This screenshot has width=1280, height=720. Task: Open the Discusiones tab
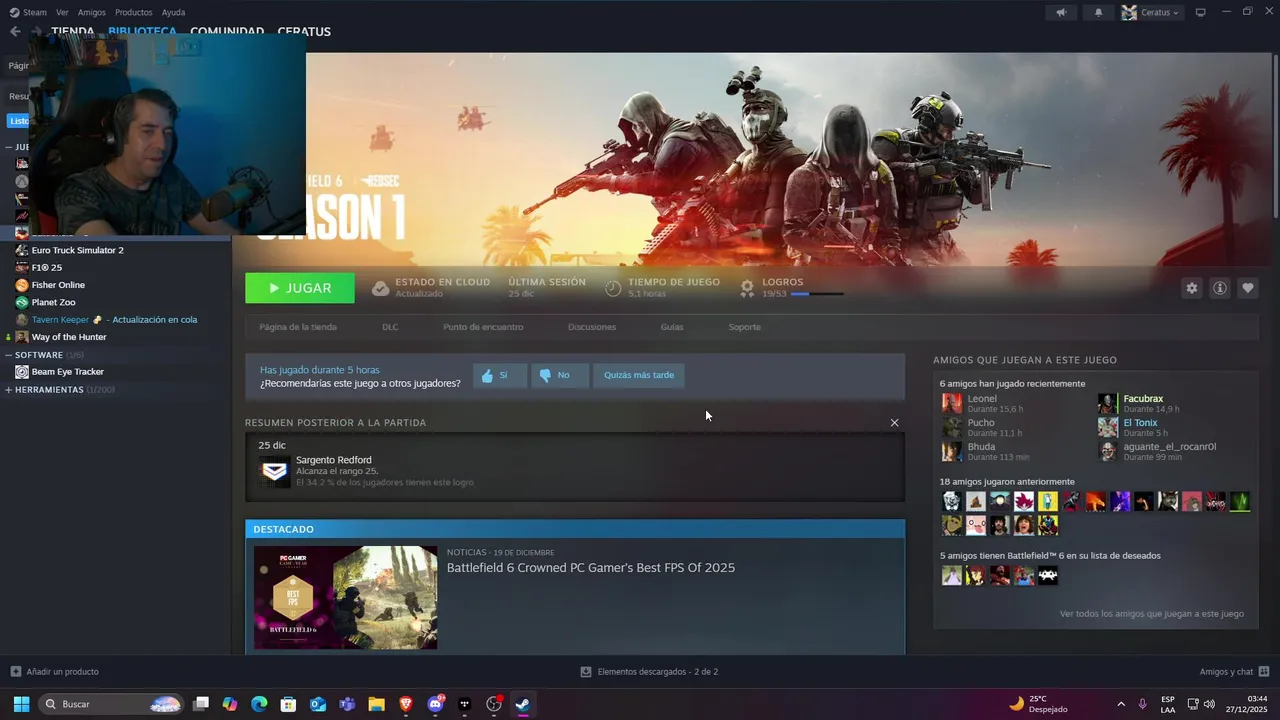tap(592, 327)
